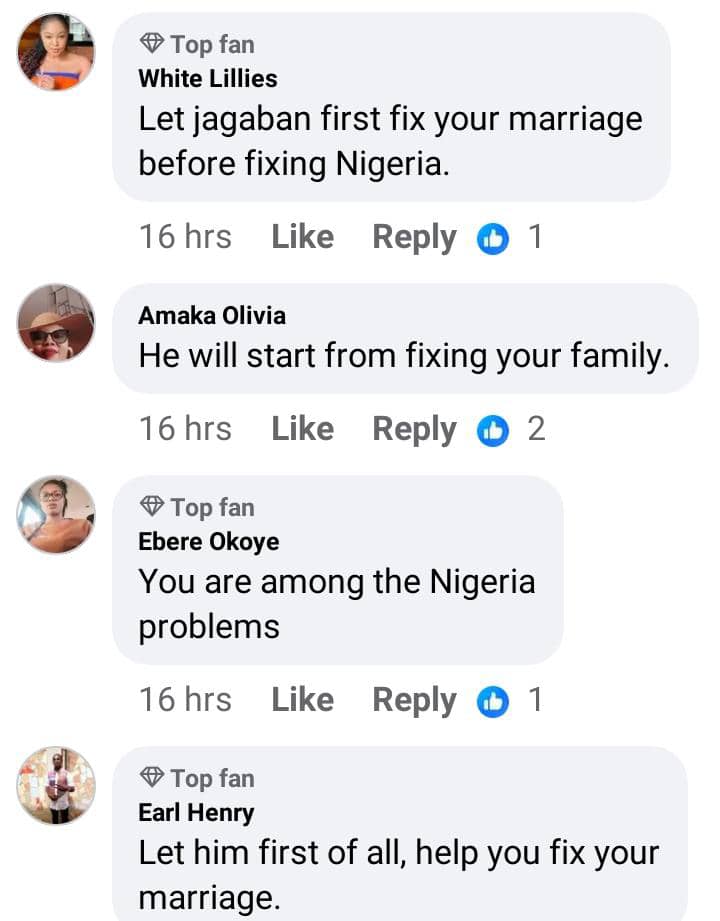
Task: Open White Lillies' profile picture
Action: point(56,52)
